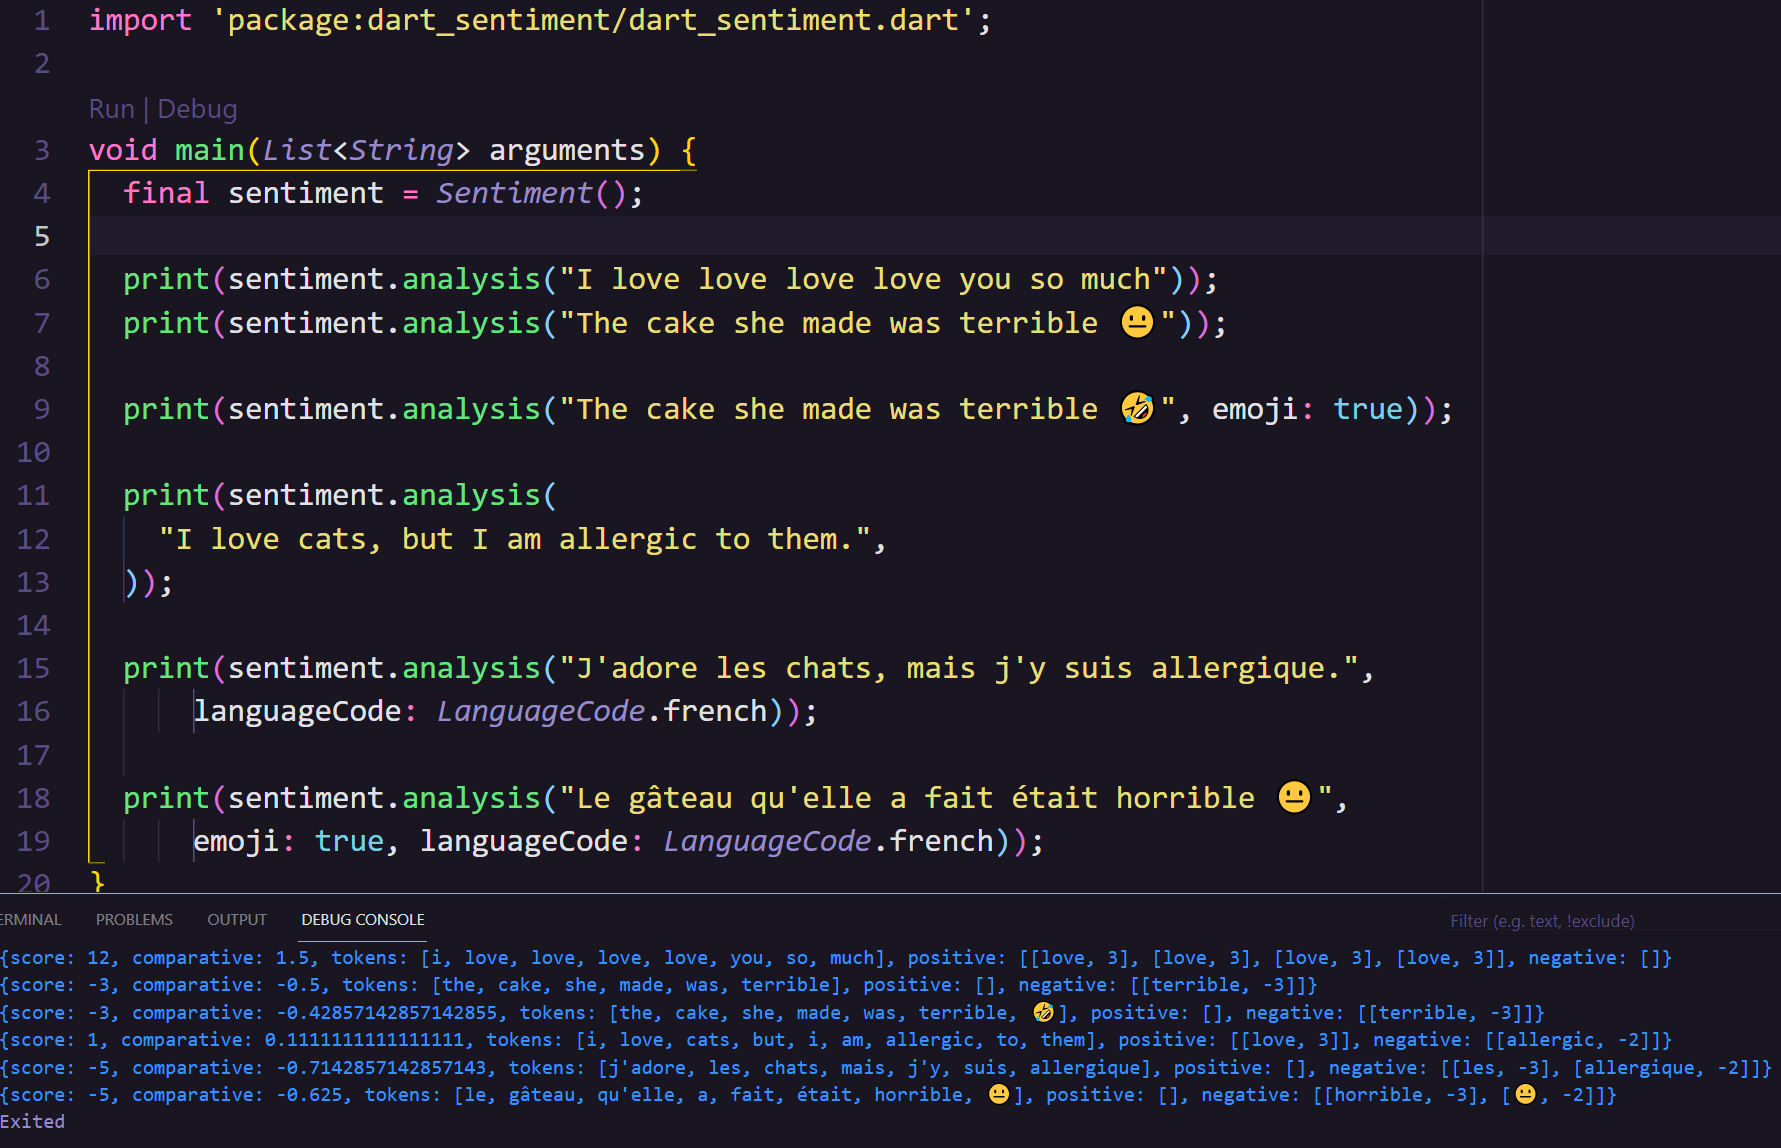Click the Debug code lens link
1781x1148 pixels.
coord(197,109)
